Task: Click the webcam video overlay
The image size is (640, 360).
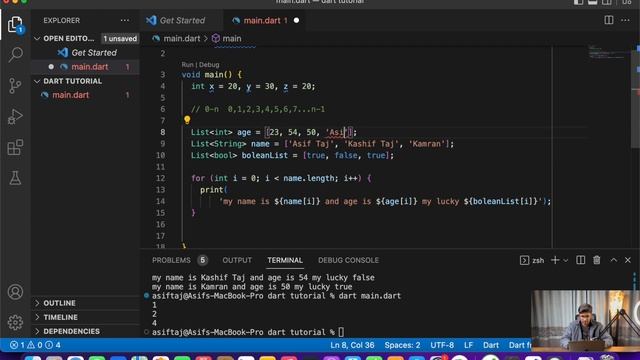Action: [585, 321]
